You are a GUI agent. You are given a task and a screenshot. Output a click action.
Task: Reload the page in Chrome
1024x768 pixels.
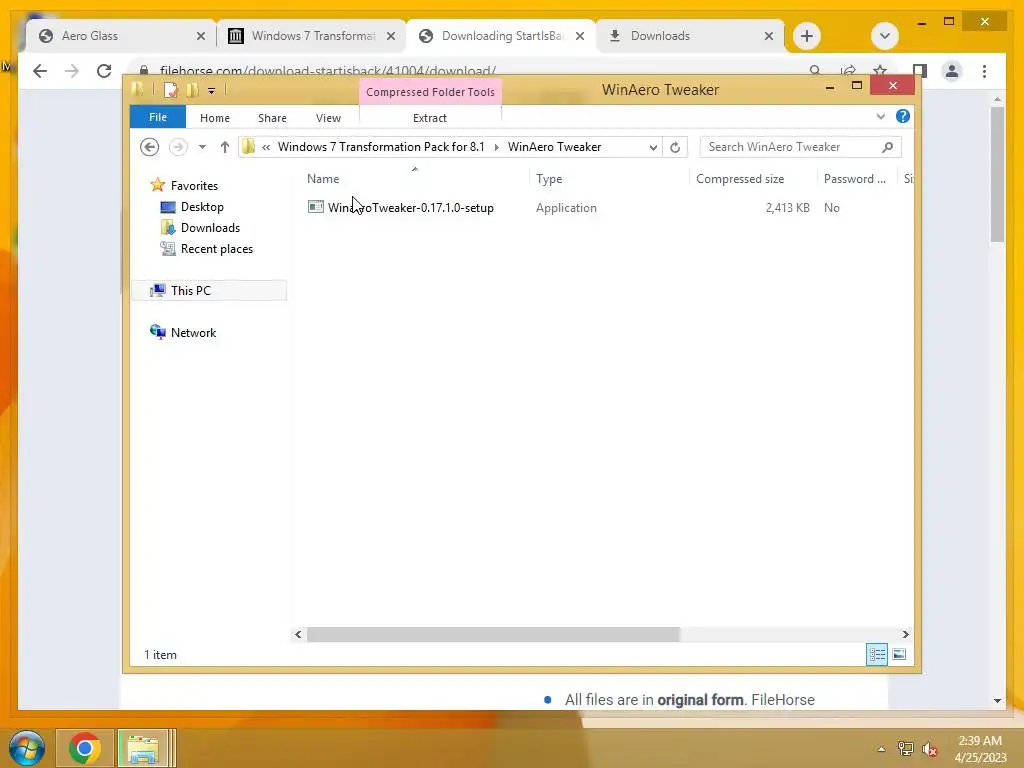(x=104, y=71)
